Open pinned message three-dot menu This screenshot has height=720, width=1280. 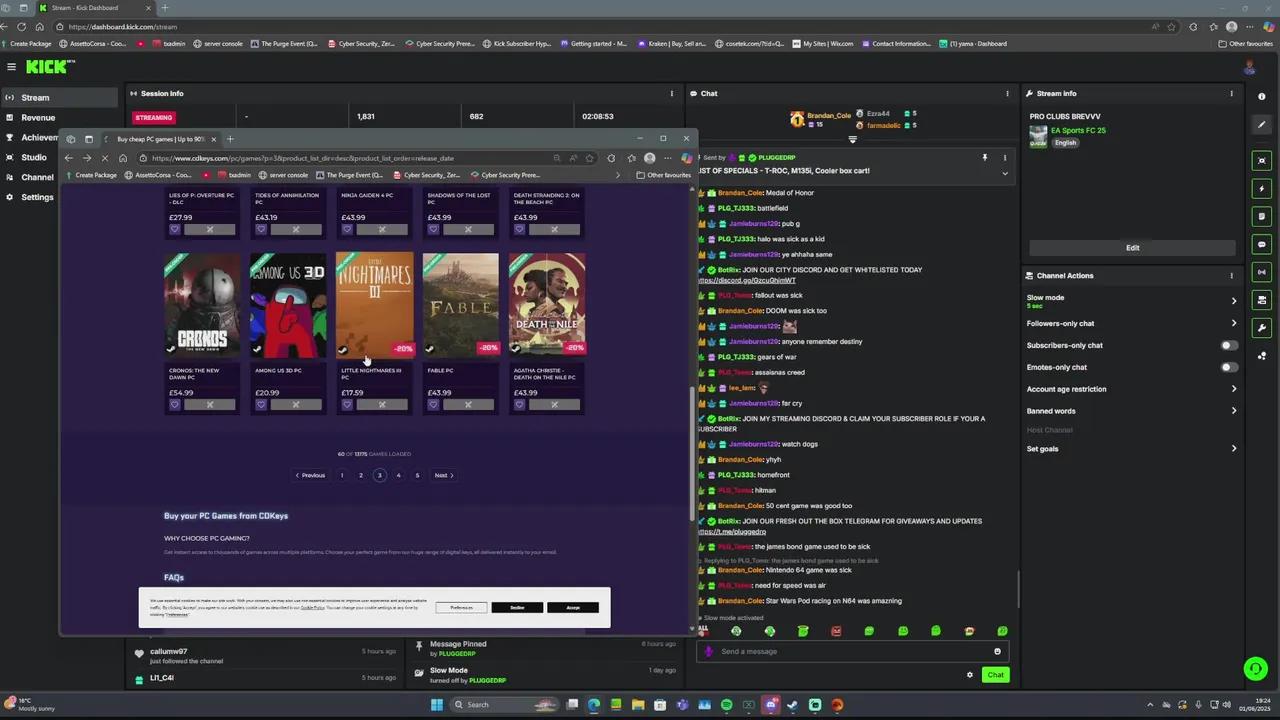[1004, 157]
